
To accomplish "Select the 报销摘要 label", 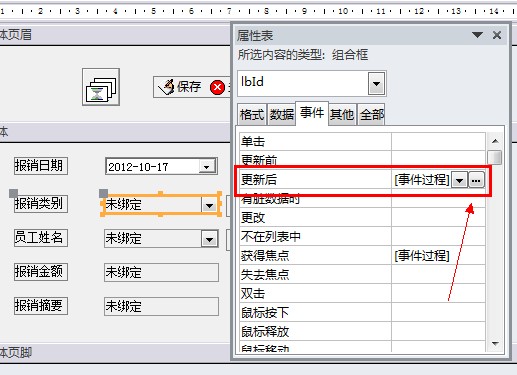I will 41,306.
